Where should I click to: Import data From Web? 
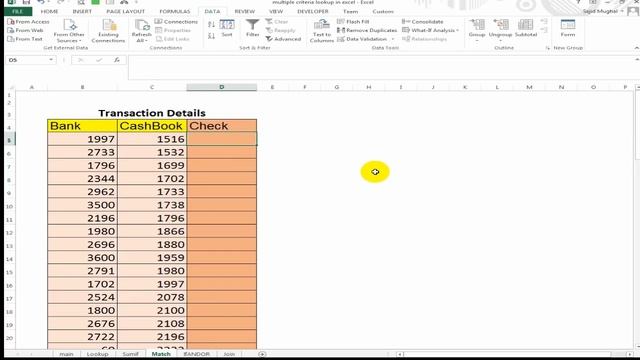tap(26, 30)
